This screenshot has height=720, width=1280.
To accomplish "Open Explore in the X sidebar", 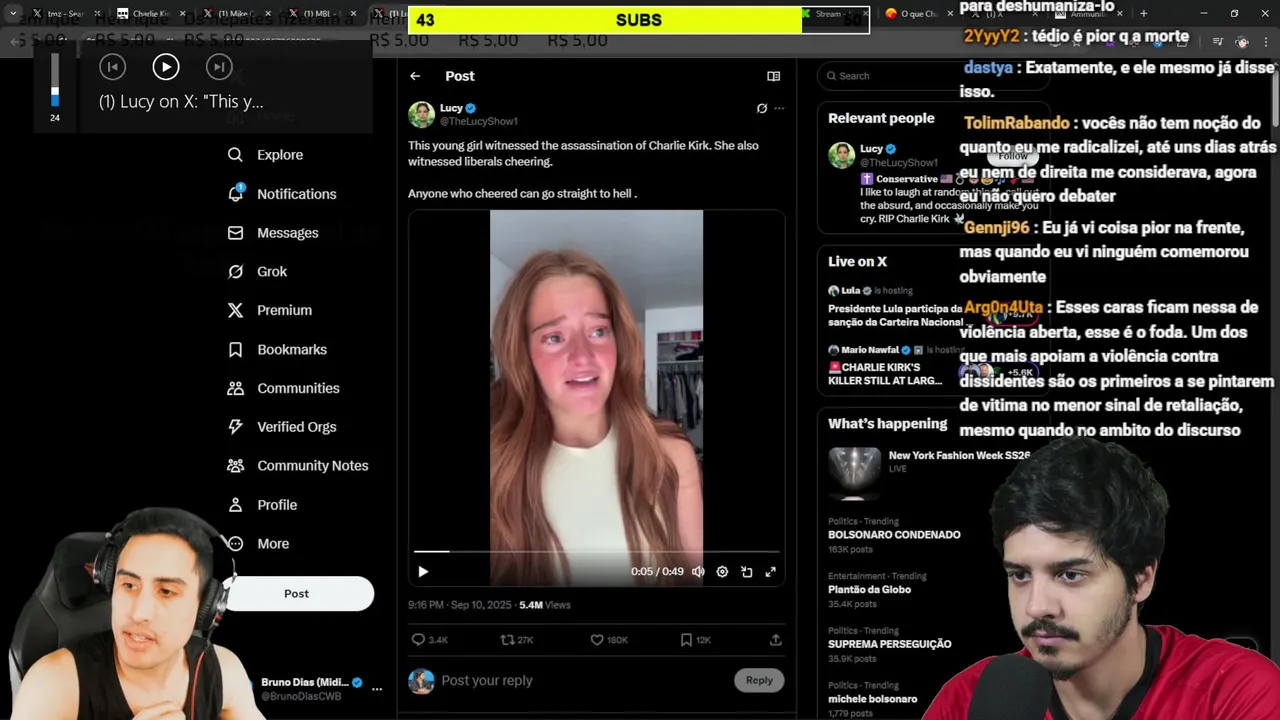I will point(265,155).
